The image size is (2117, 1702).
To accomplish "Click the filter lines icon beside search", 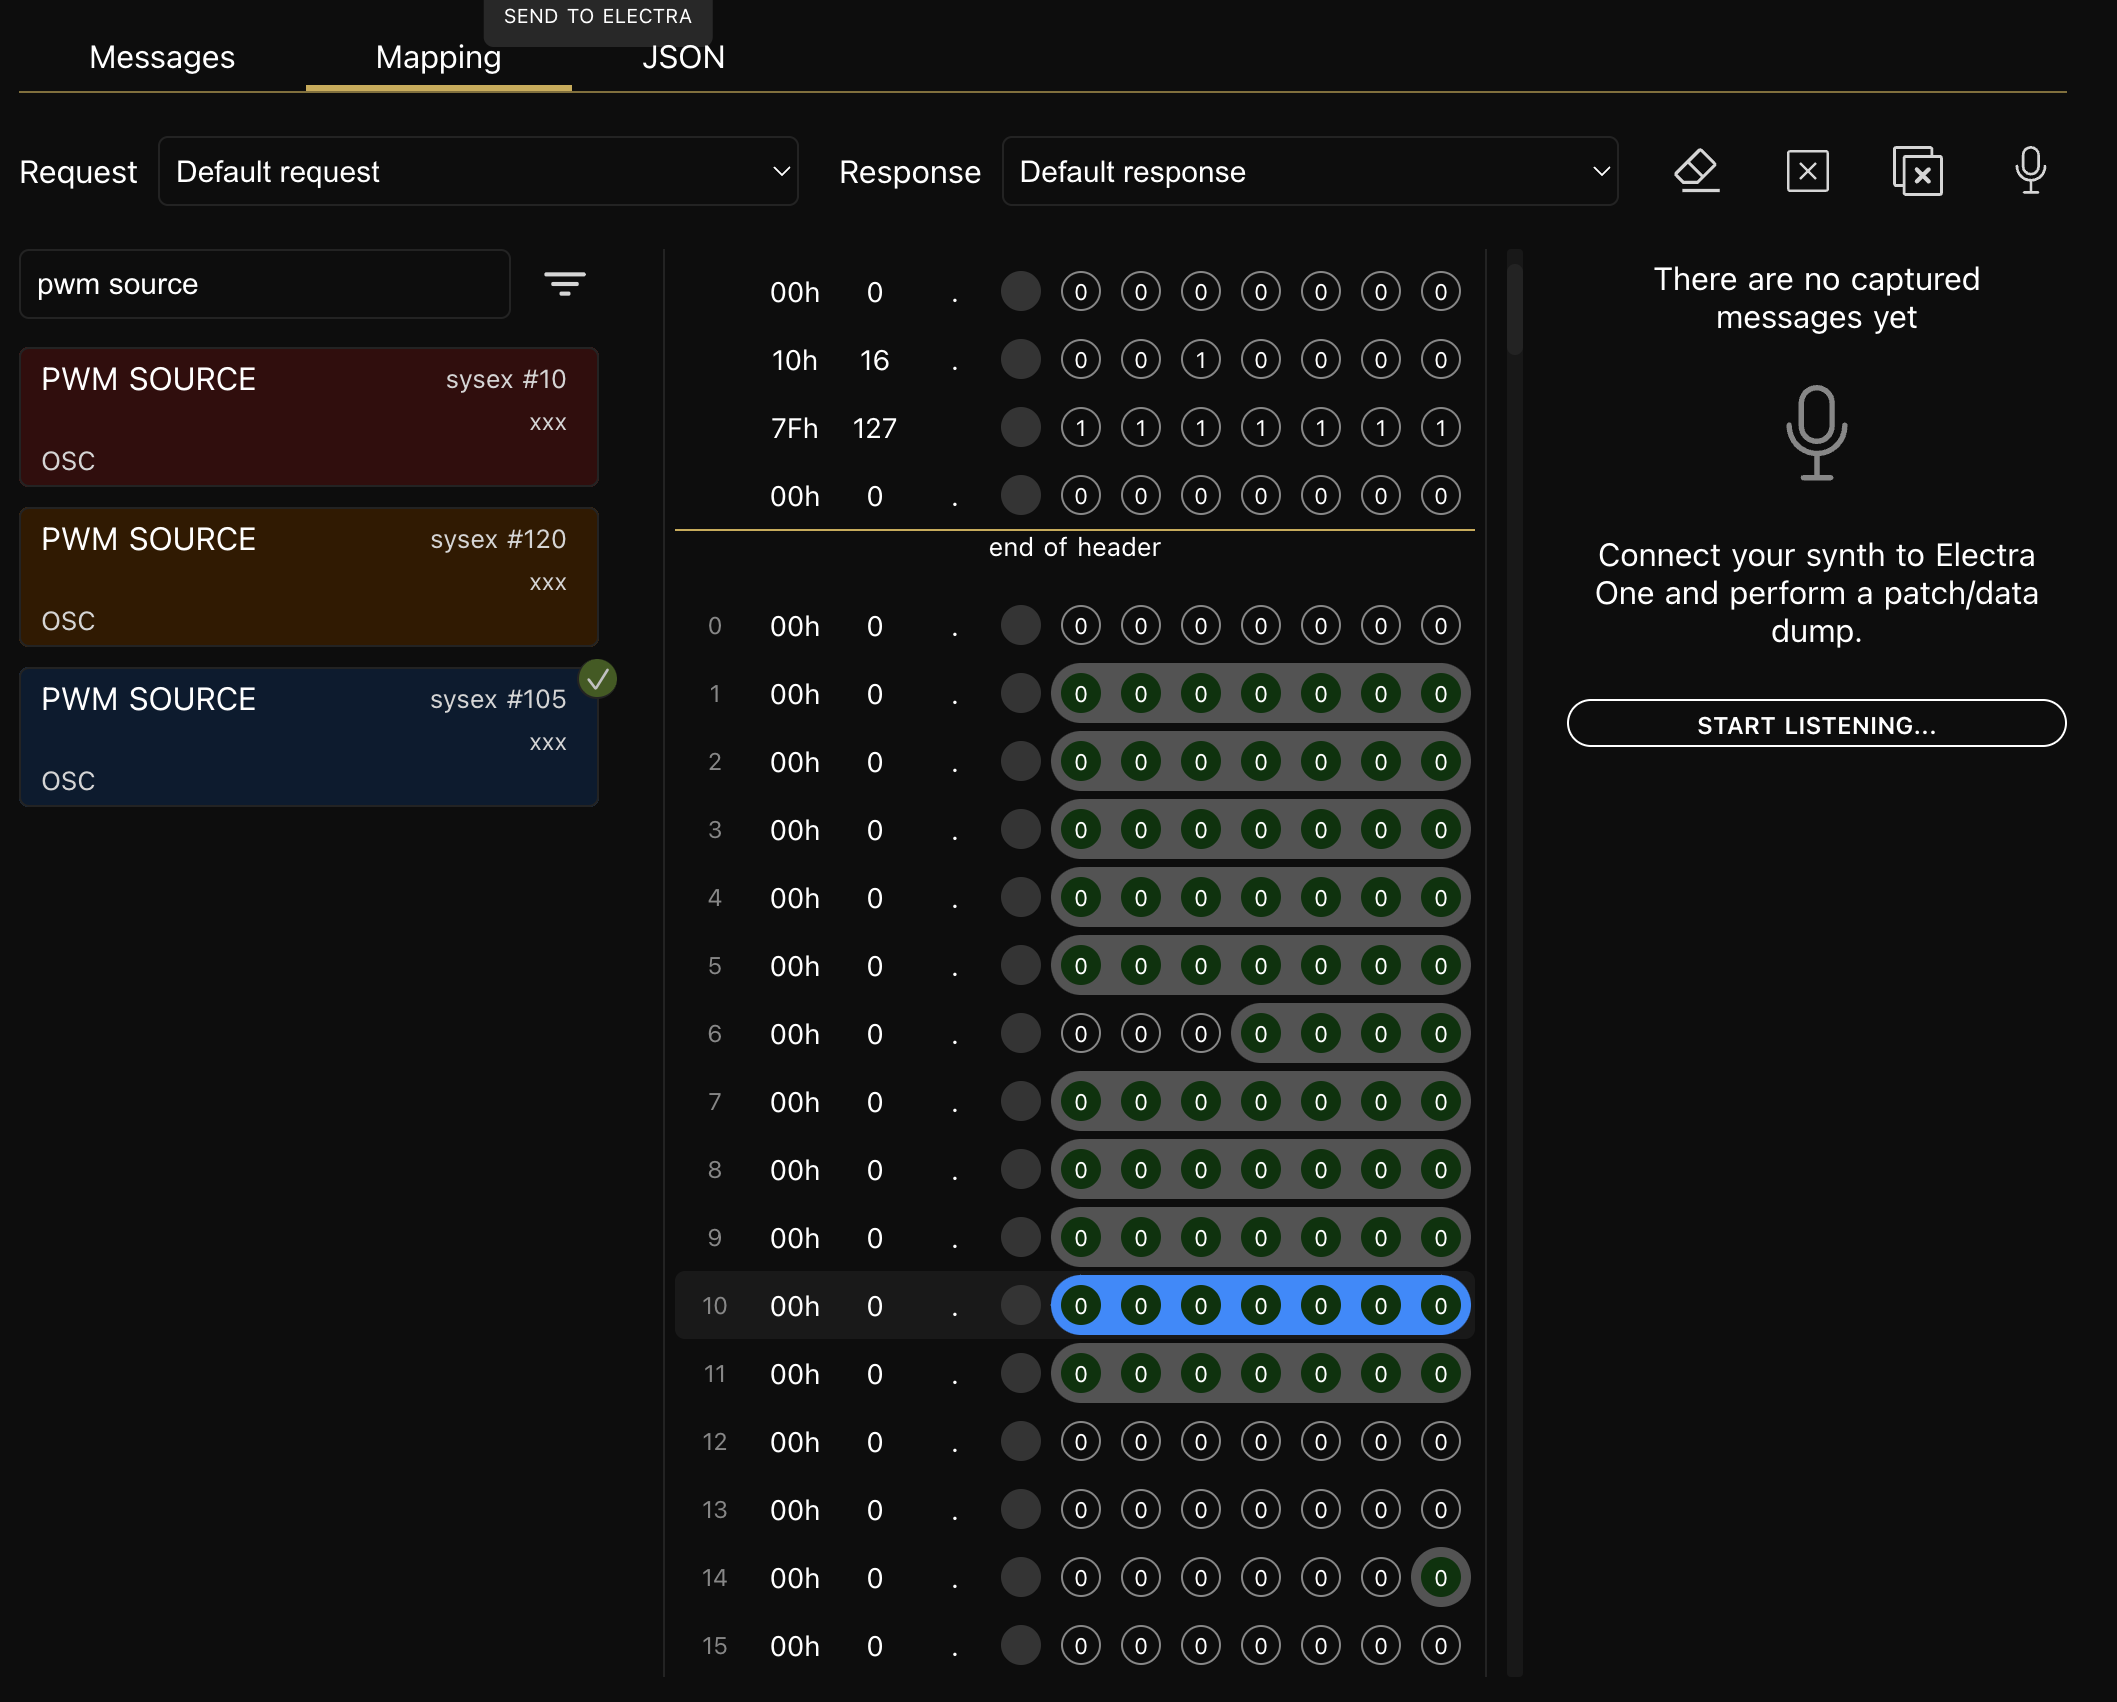I will point(564,284).
